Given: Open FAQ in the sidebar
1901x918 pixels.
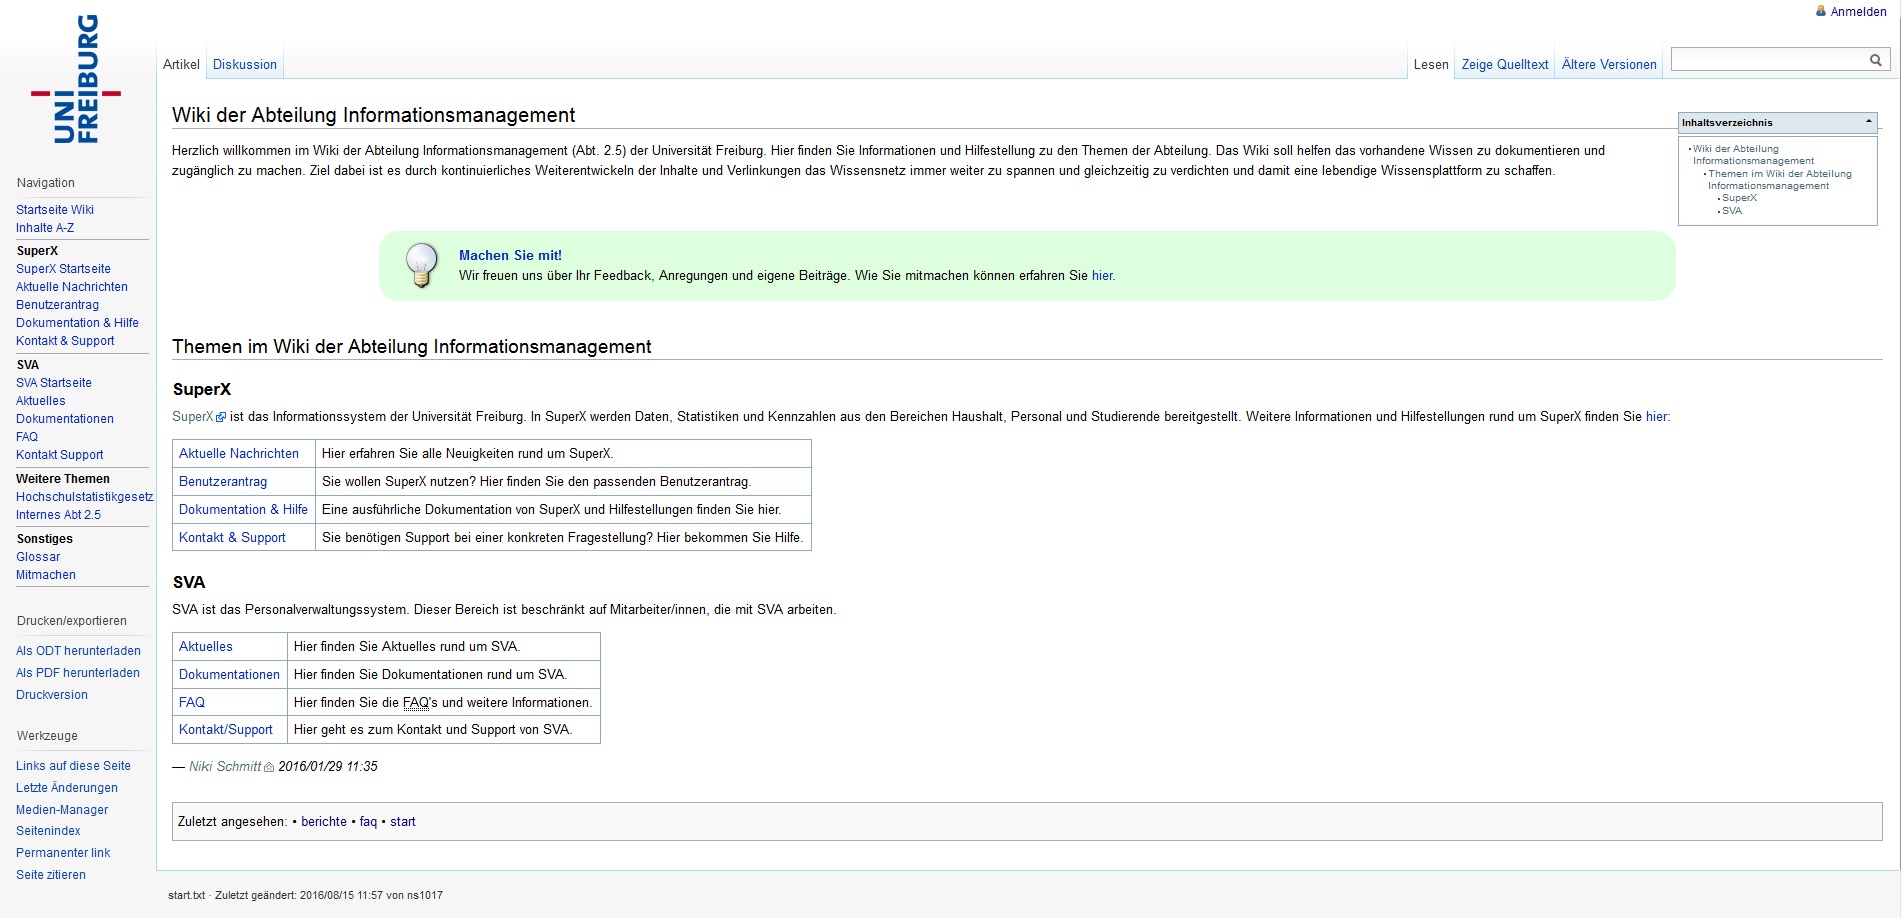Looking at the screenshot, I should point(27,437).
